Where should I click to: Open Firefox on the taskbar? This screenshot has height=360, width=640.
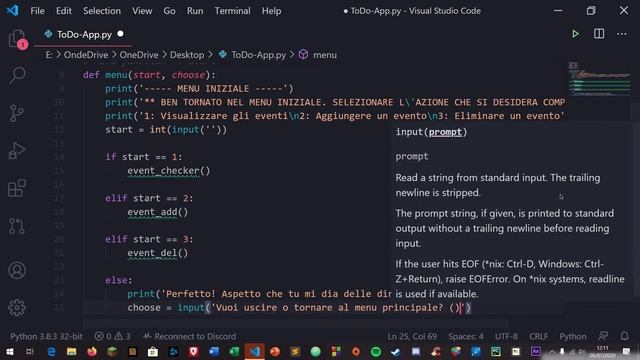[92, 351]
